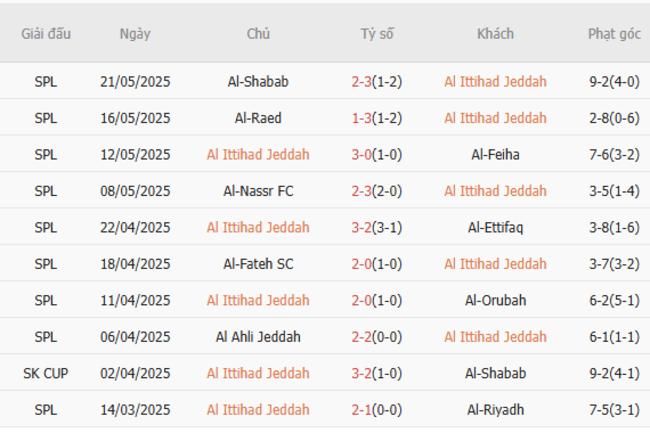
Task: Click the Tỷ số column header
Action: [377, 34]
